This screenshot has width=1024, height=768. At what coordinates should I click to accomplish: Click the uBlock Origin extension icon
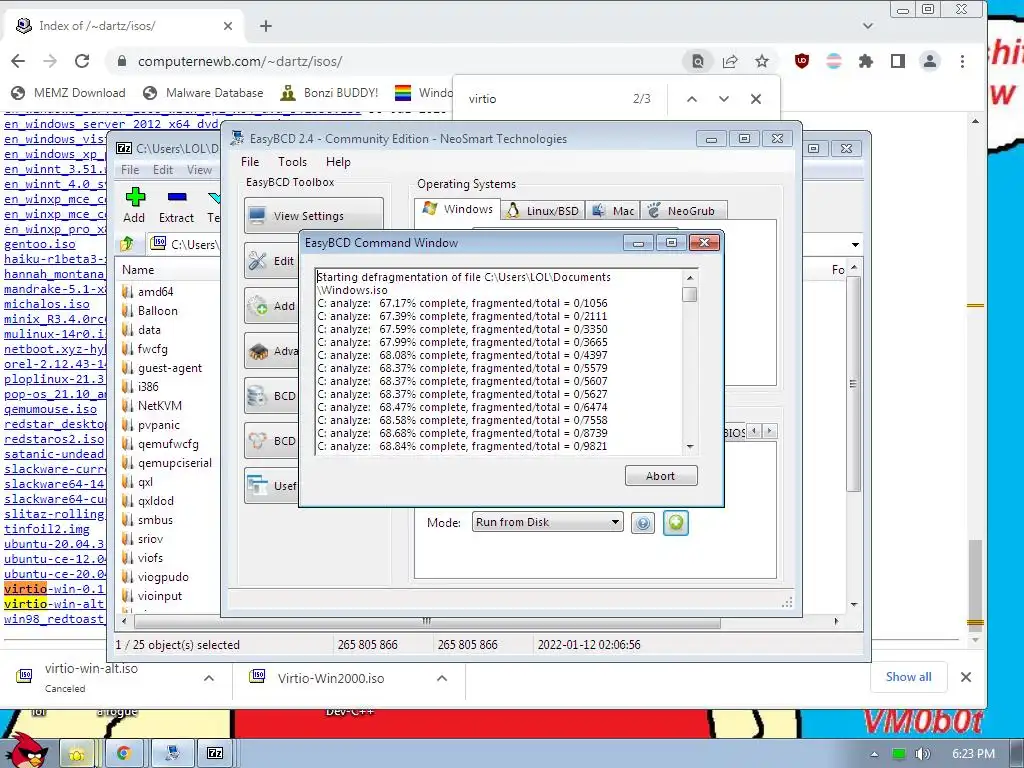pos(802,61)
